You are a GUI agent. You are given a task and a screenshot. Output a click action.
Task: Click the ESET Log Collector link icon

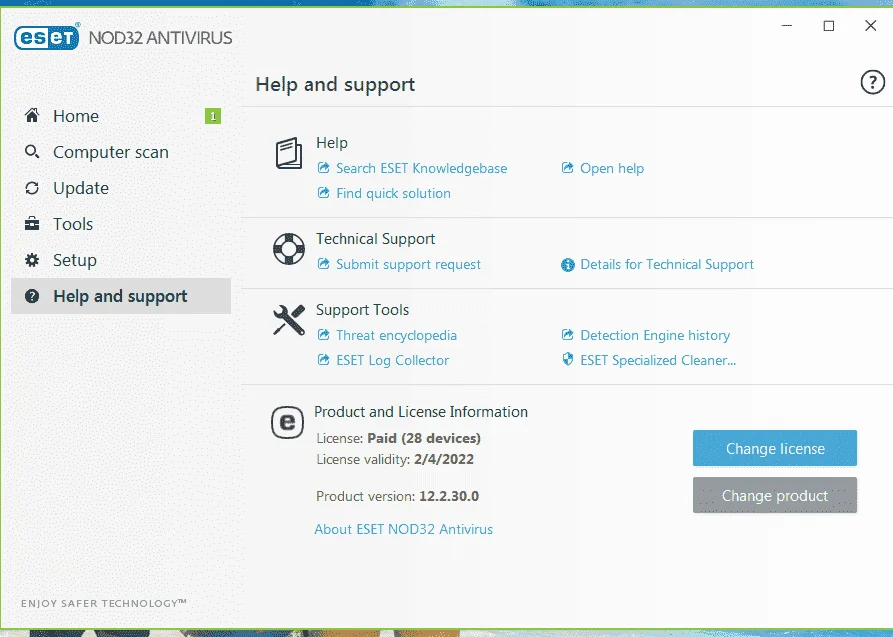pyautogui.click(x=323, y=360)
